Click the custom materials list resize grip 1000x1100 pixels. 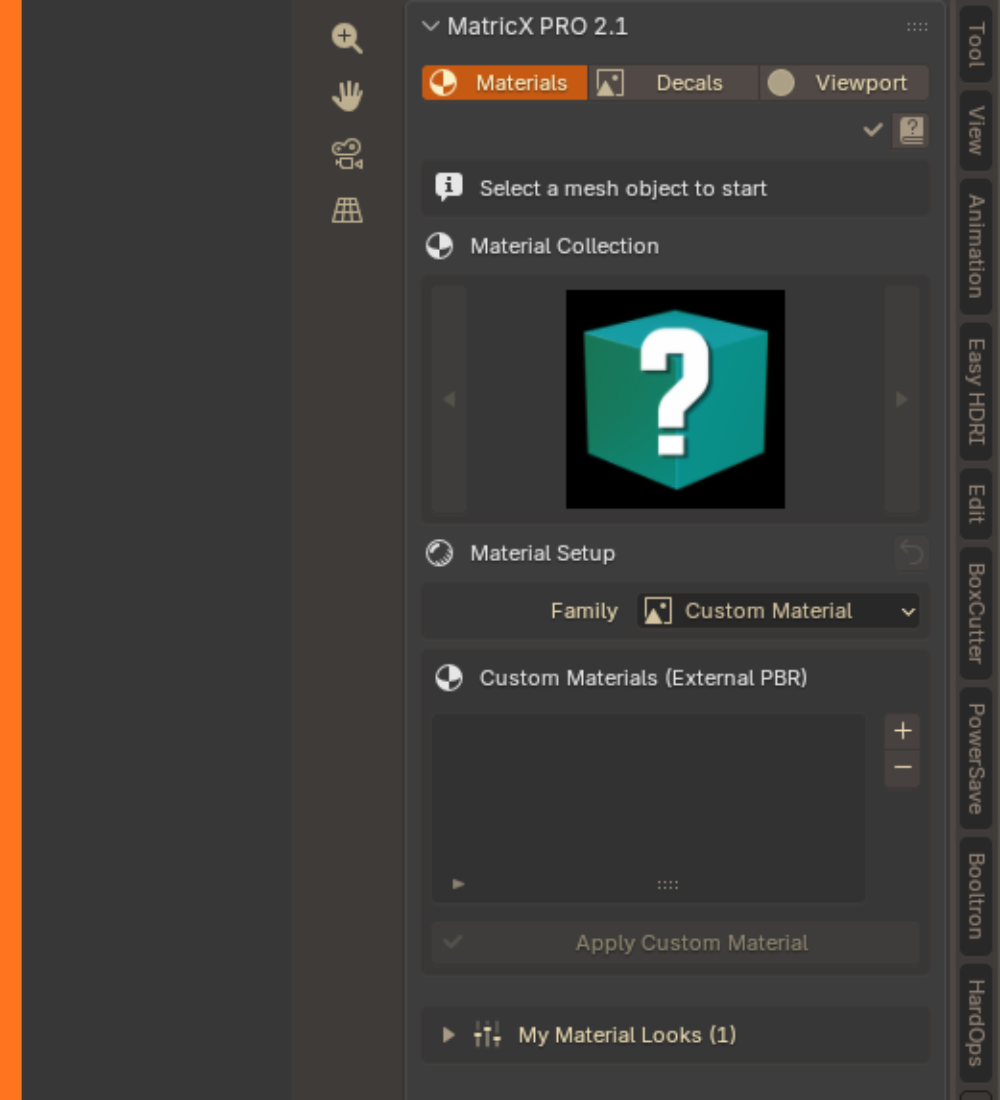[x=667, y=885]
